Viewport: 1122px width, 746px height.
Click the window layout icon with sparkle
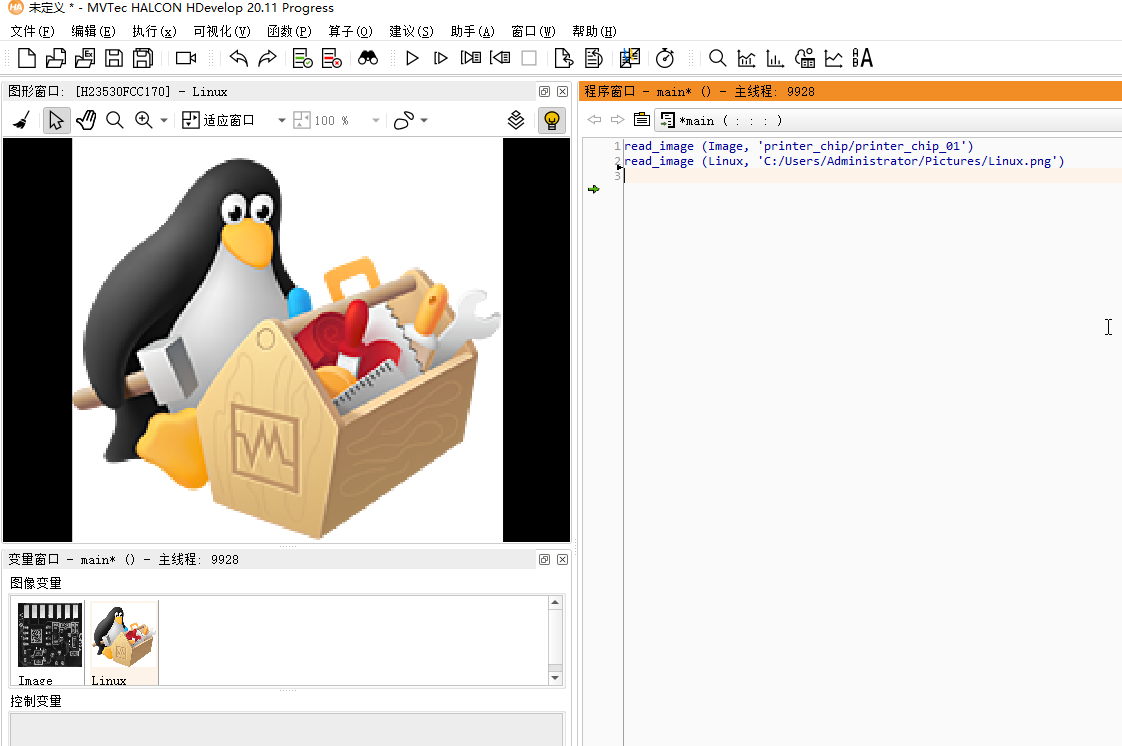[x=630, y=58]
